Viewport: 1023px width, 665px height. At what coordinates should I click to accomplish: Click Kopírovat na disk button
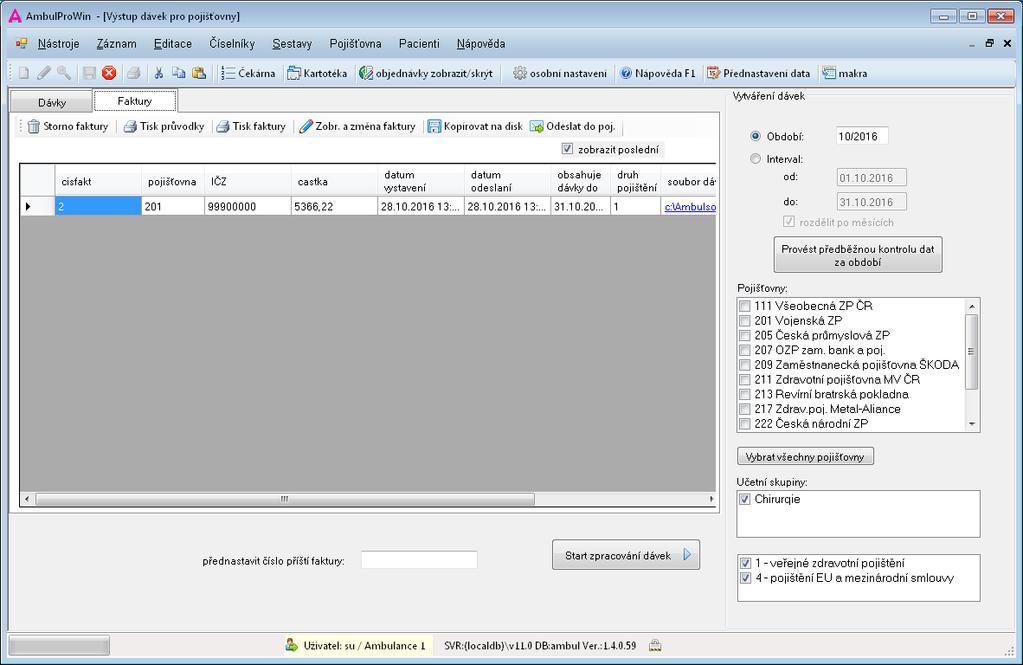pos(475,127)
